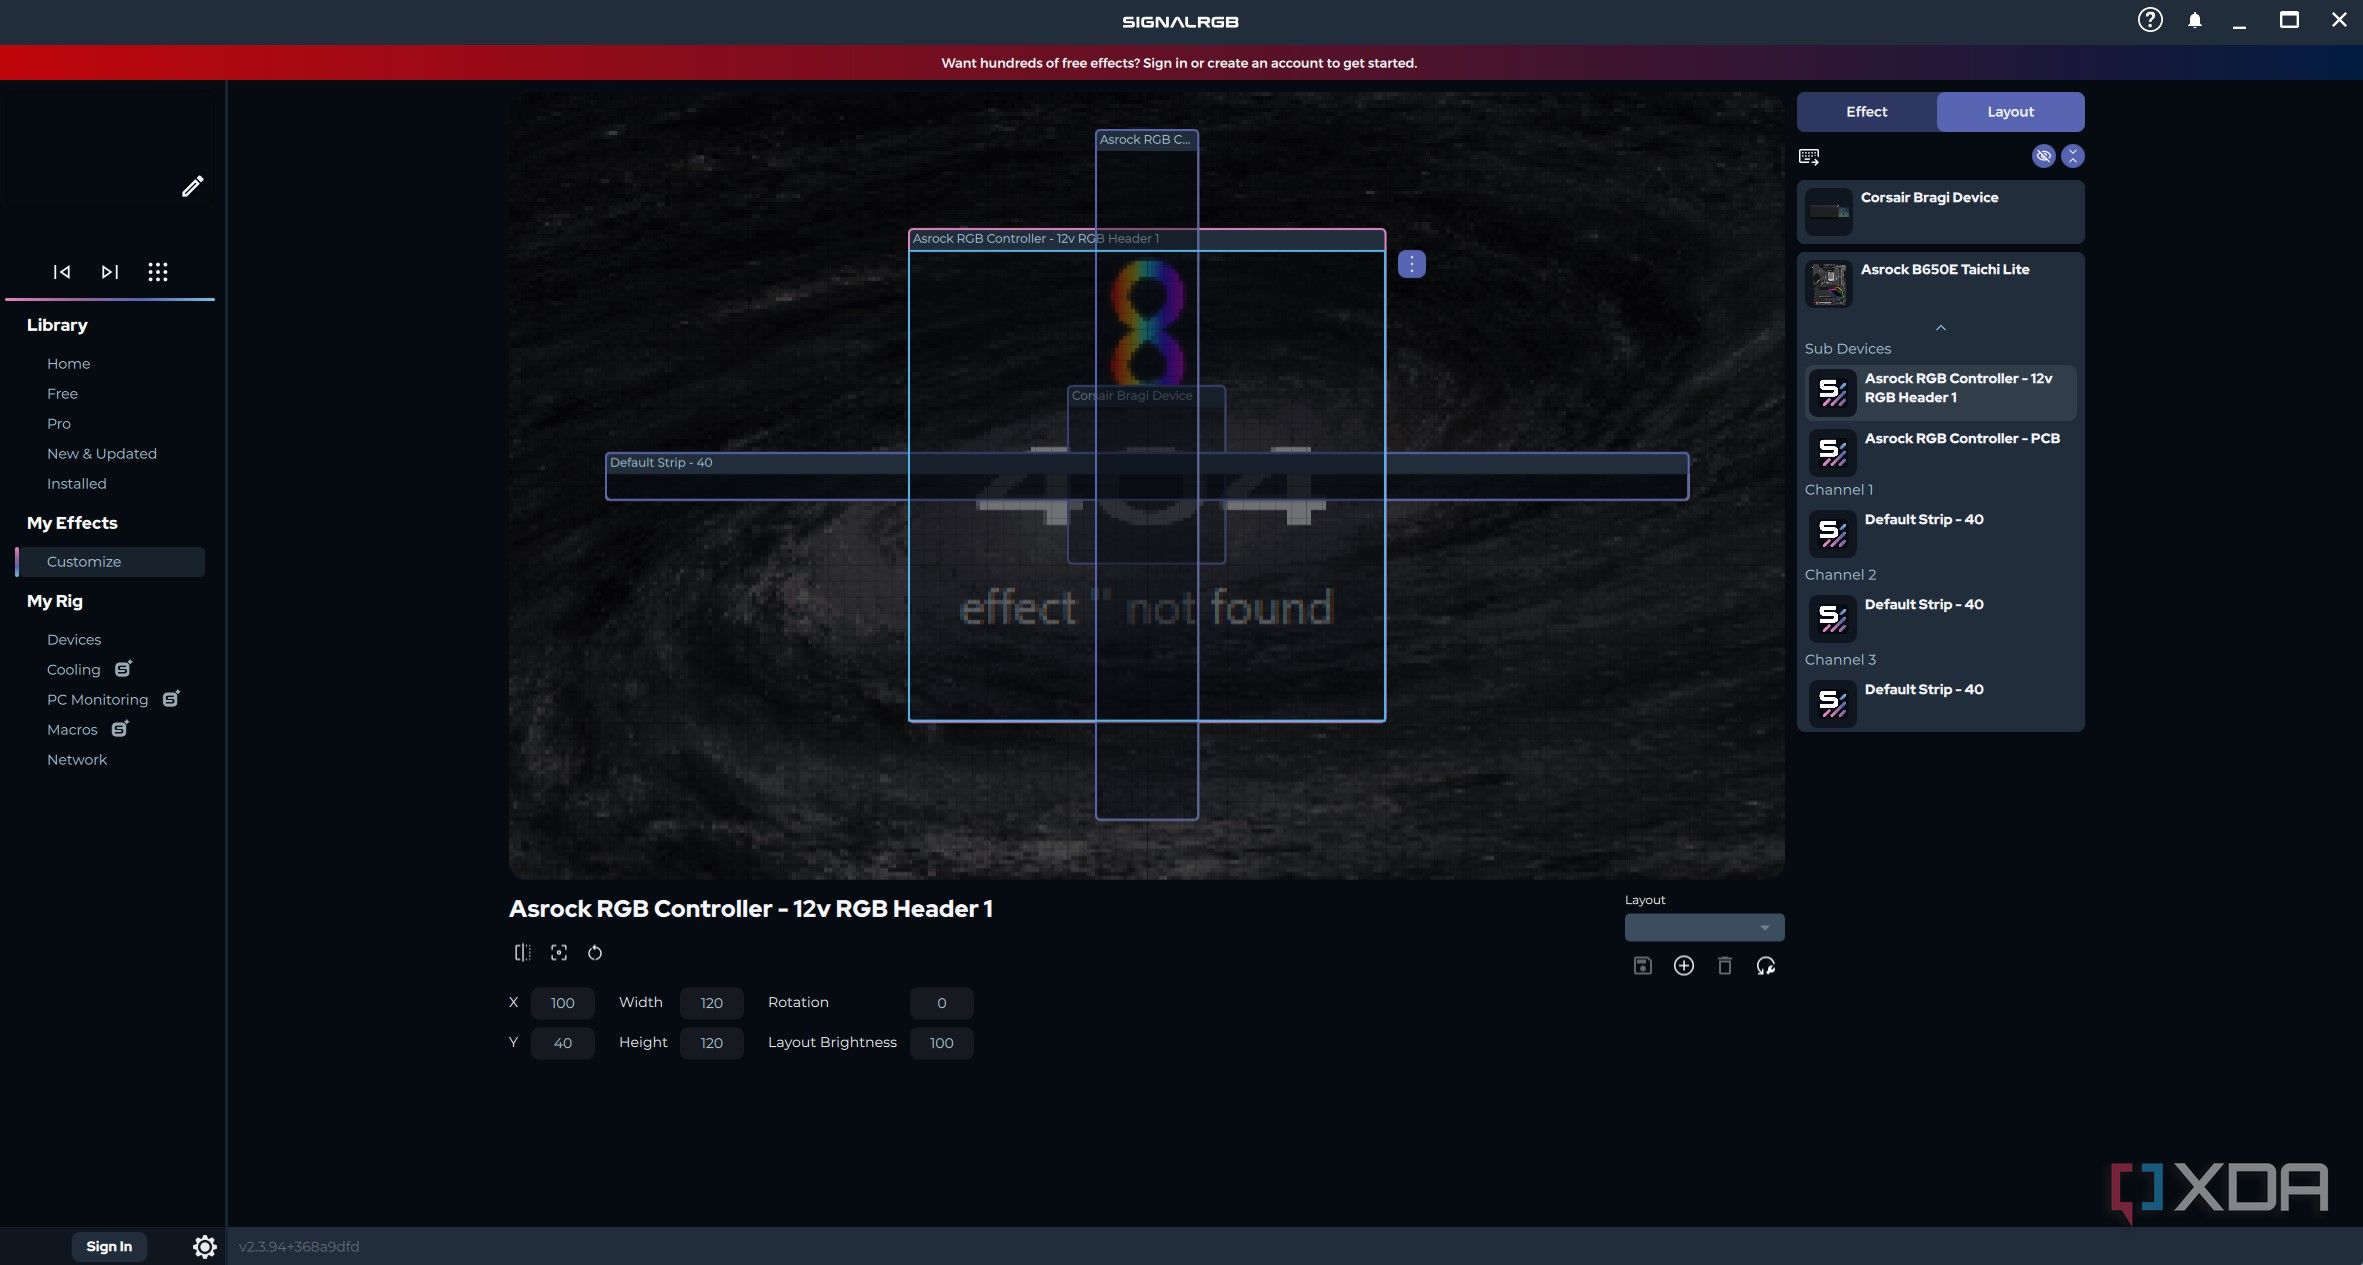Click the flip device icon
Screen dimensions: 2363x1265
[x=522, y=953]
